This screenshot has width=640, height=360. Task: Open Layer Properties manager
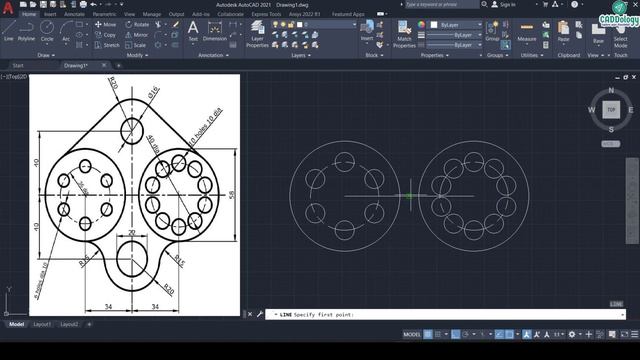point(257,34)
